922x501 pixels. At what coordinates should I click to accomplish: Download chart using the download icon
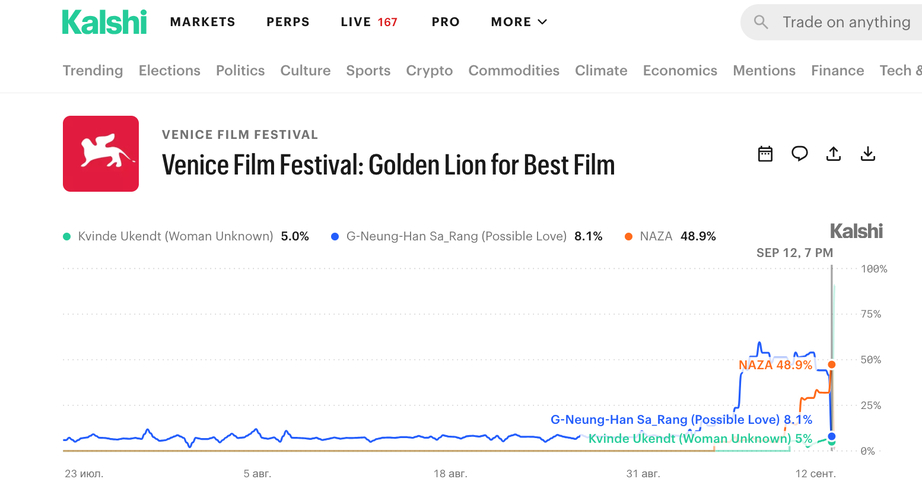coord(868,154)
